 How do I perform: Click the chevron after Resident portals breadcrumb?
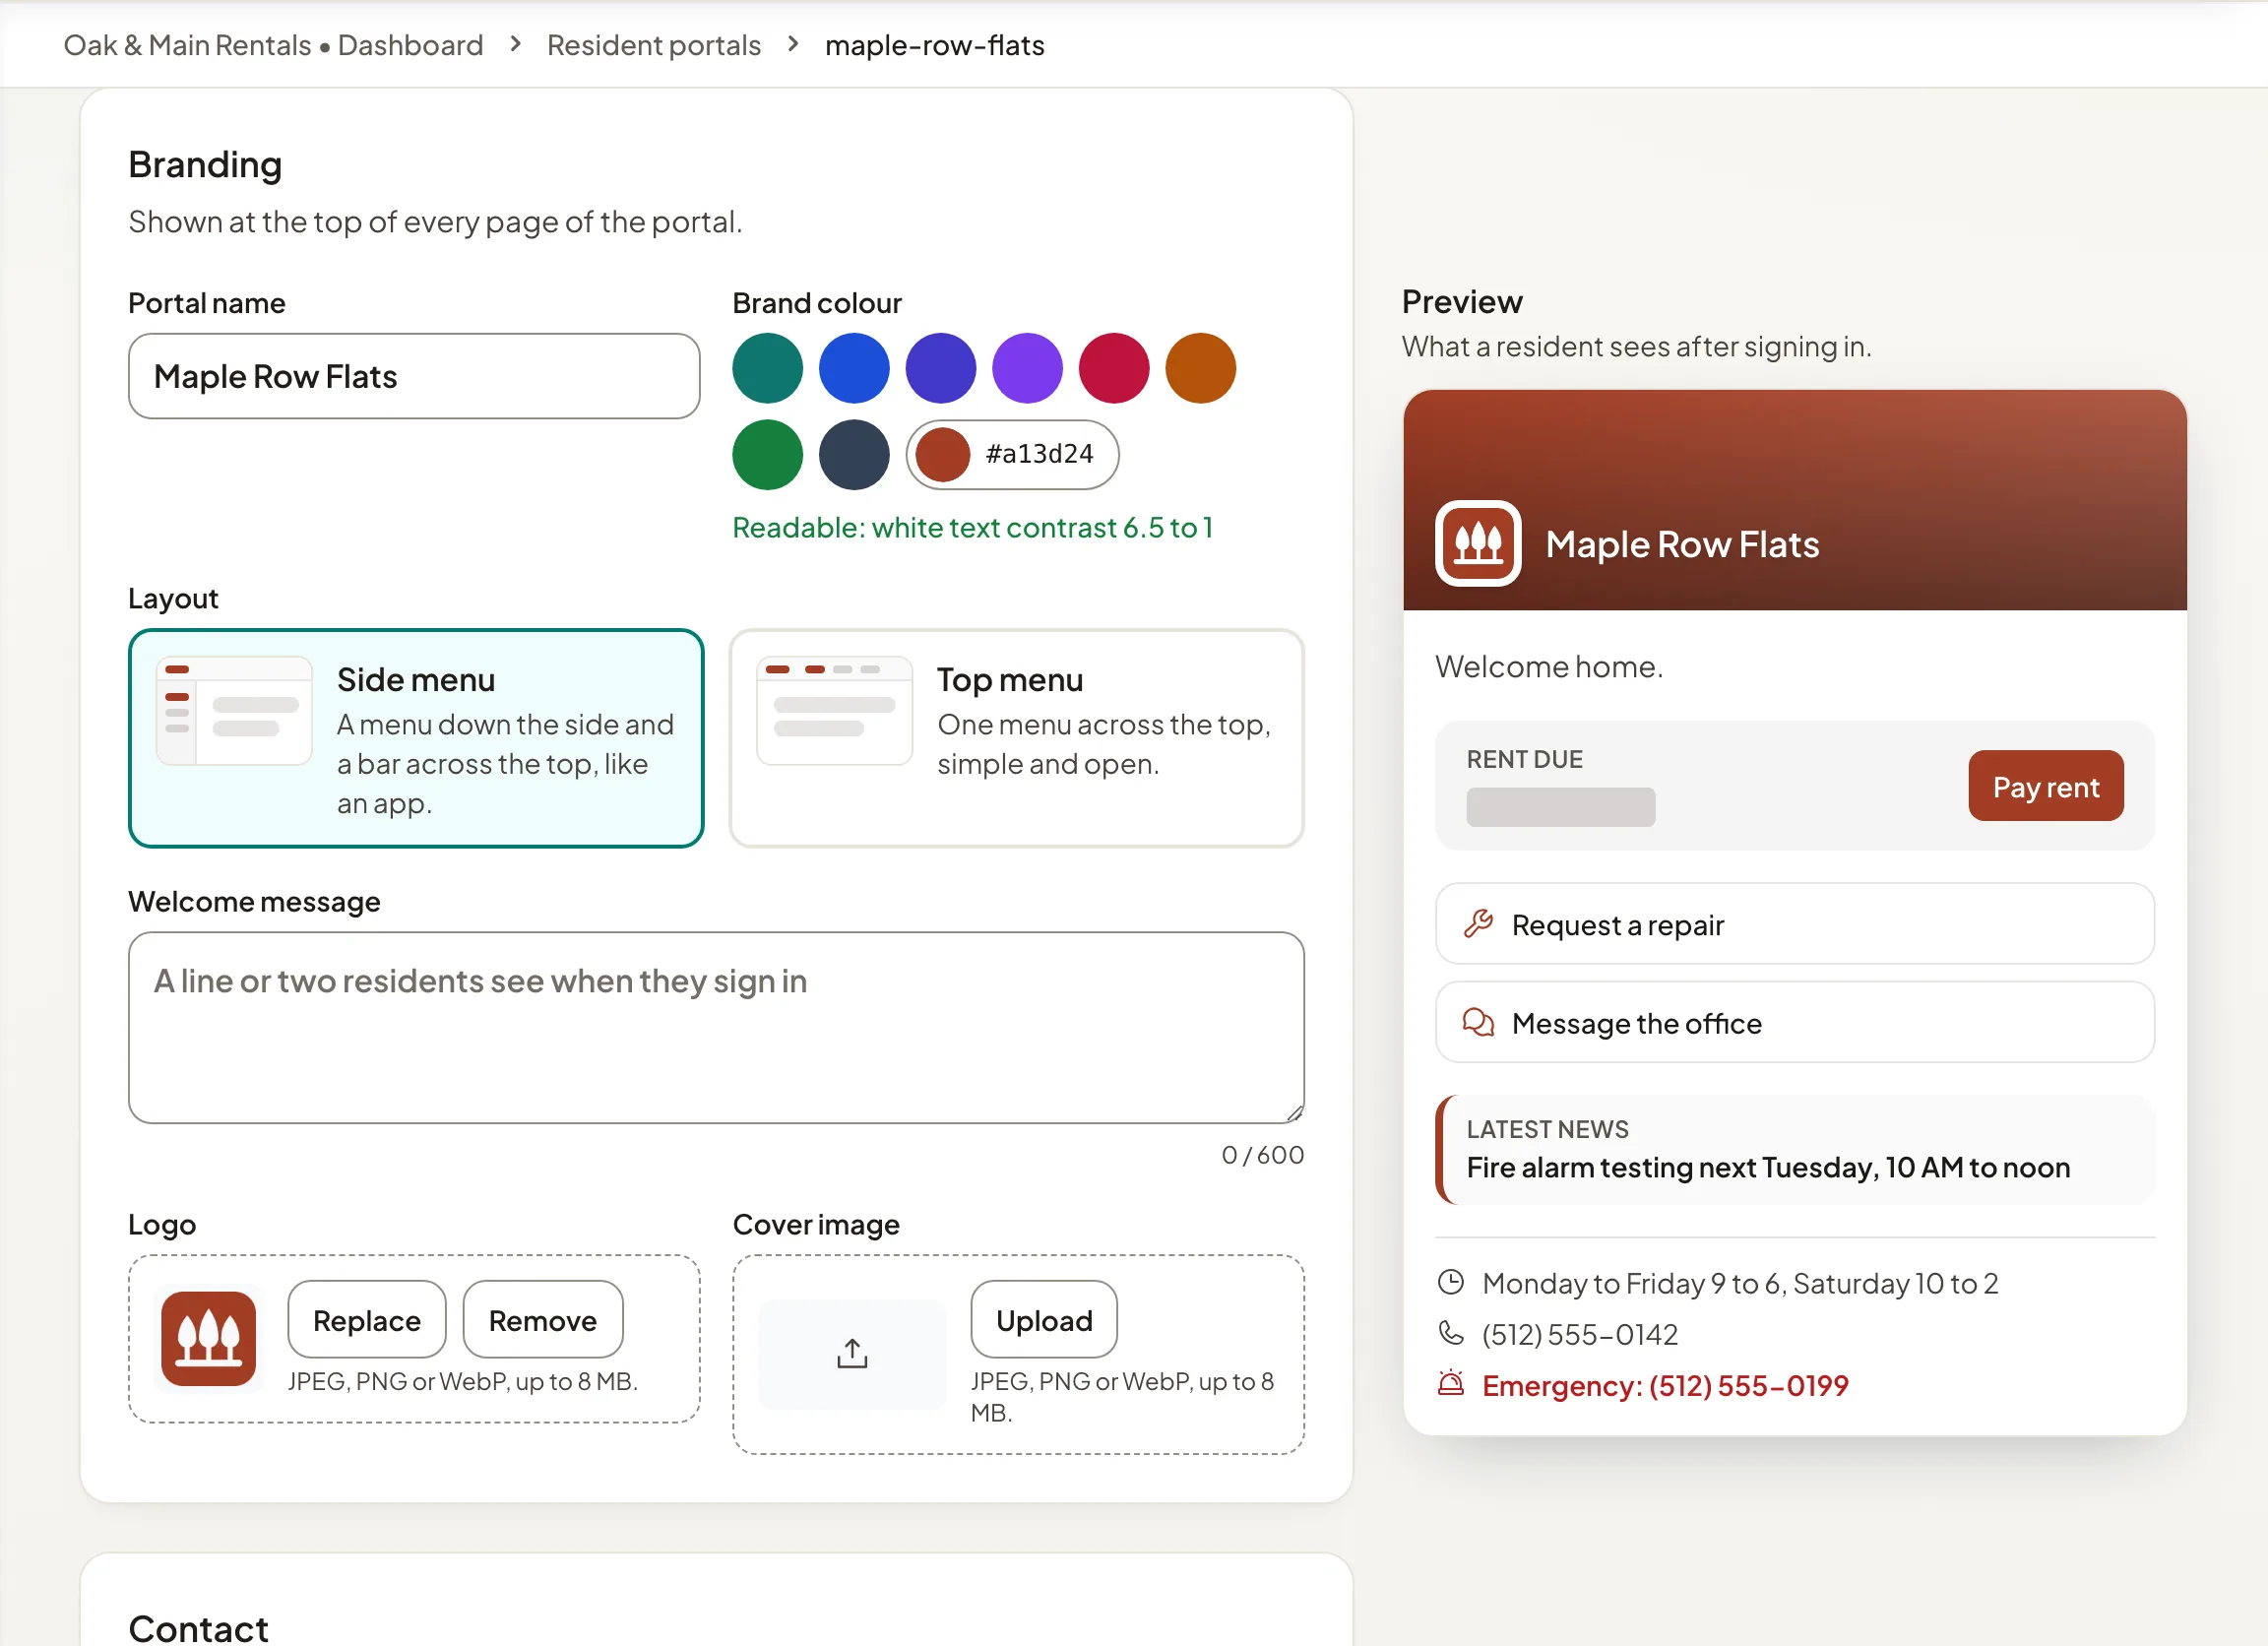pos(793,44)
